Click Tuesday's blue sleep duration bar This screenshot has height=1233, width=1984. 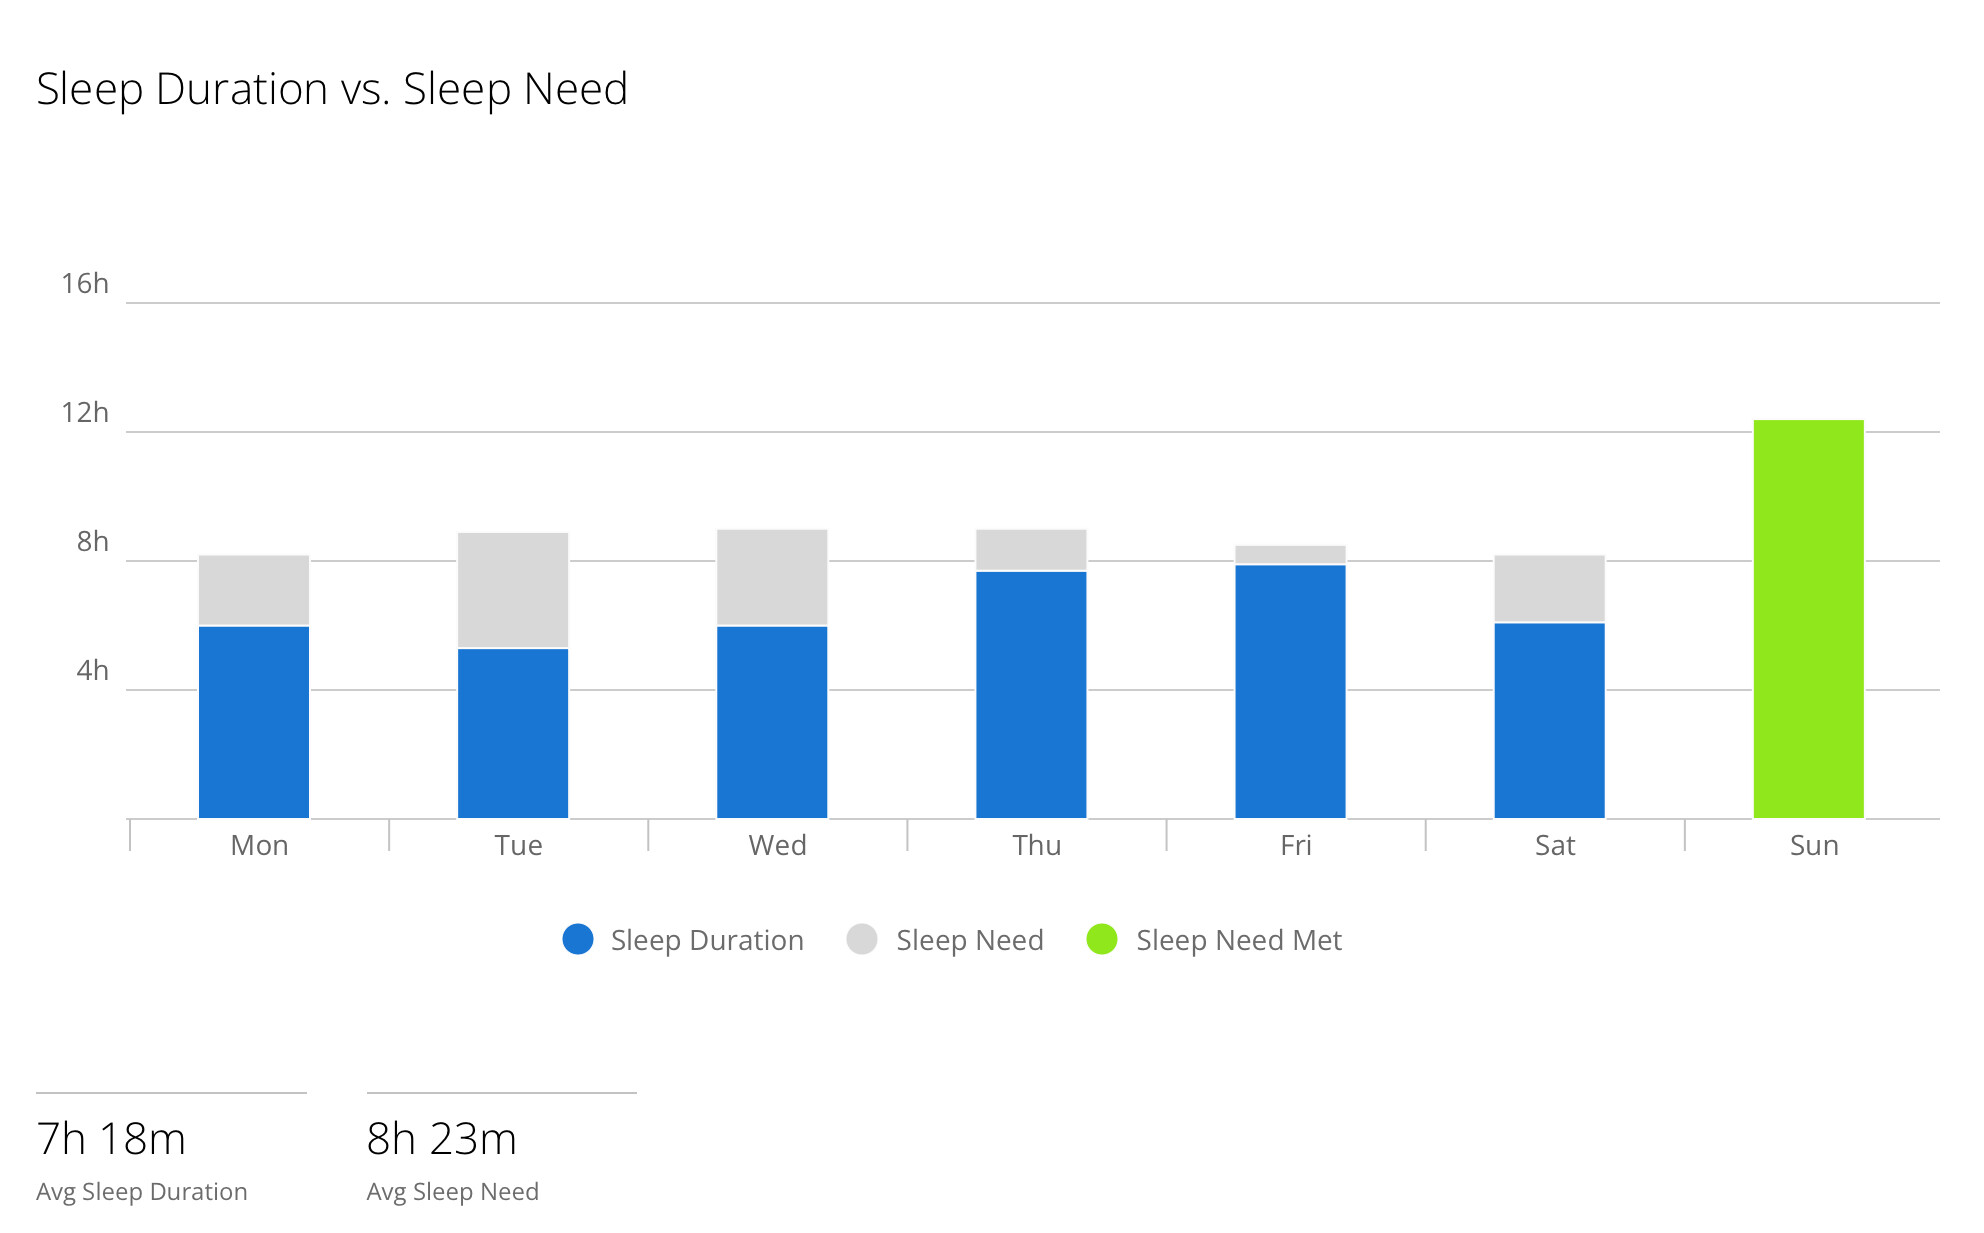513,733
